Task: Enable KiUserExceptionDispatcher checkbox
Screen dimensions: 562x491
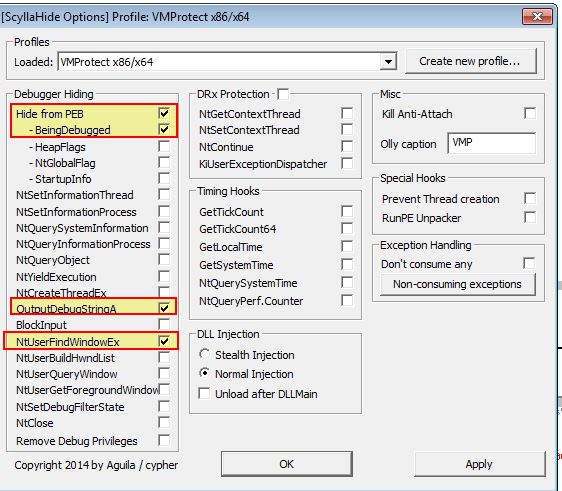Action: pyautogui.click(x=347, y=163)
